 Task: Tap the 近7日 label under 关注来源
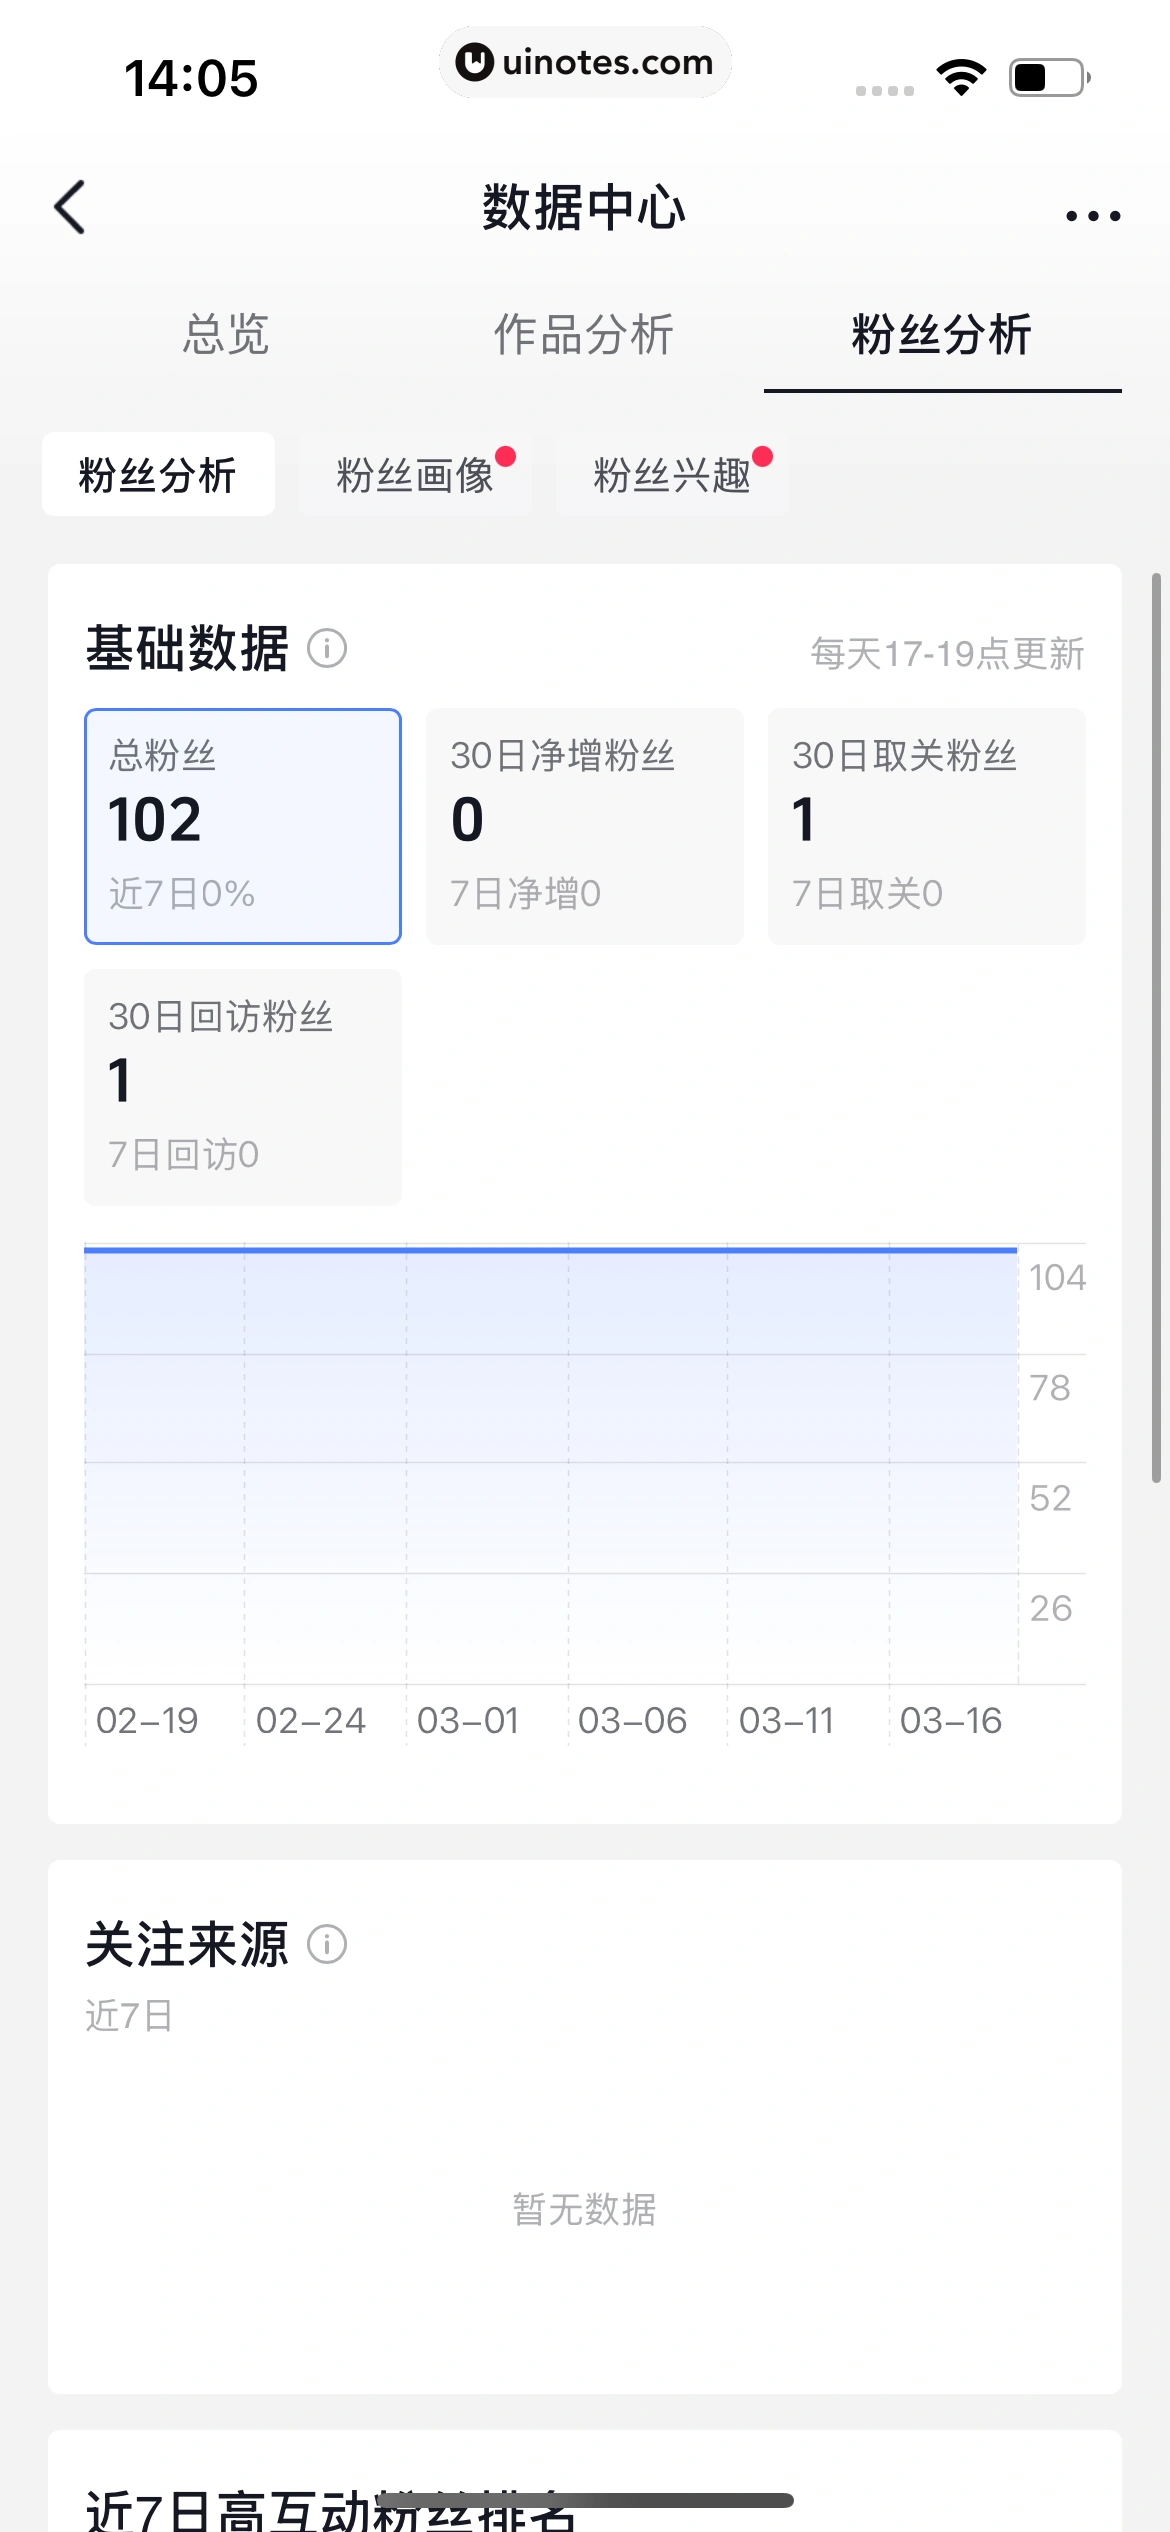(129, 2015)
